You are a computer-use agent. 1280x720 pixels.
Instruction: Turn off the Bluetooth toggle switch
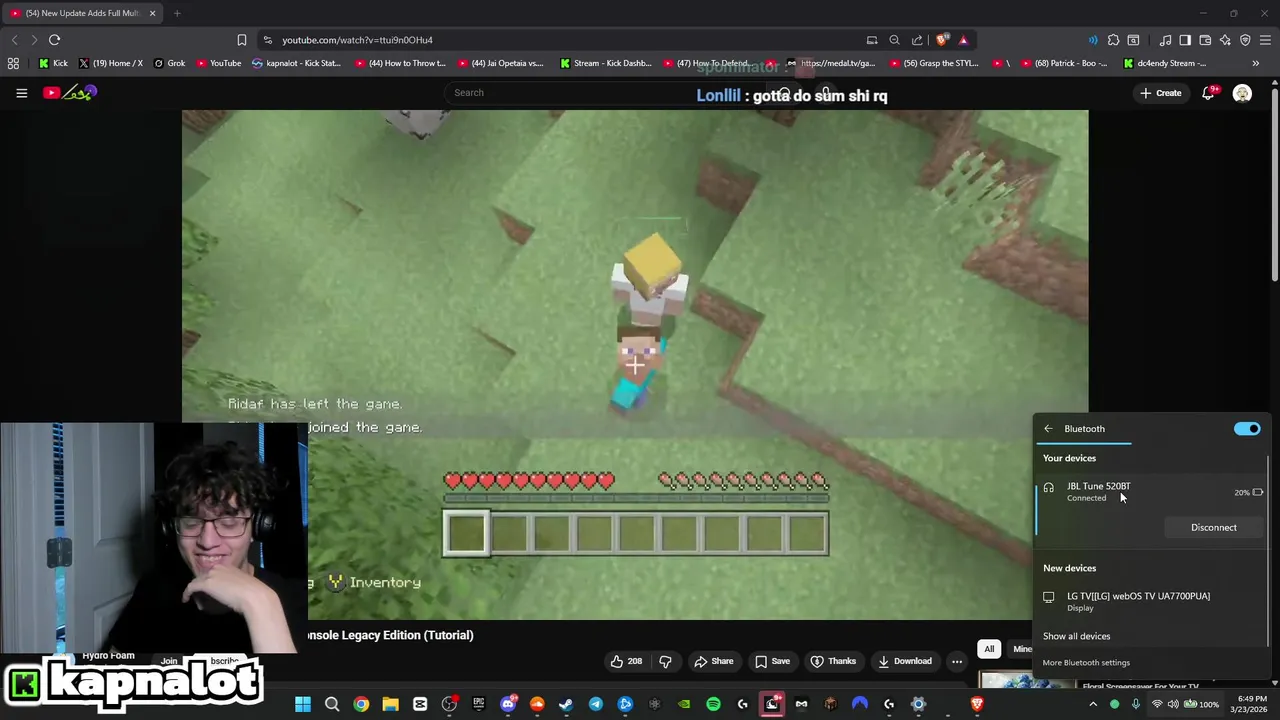point(1247,429)
